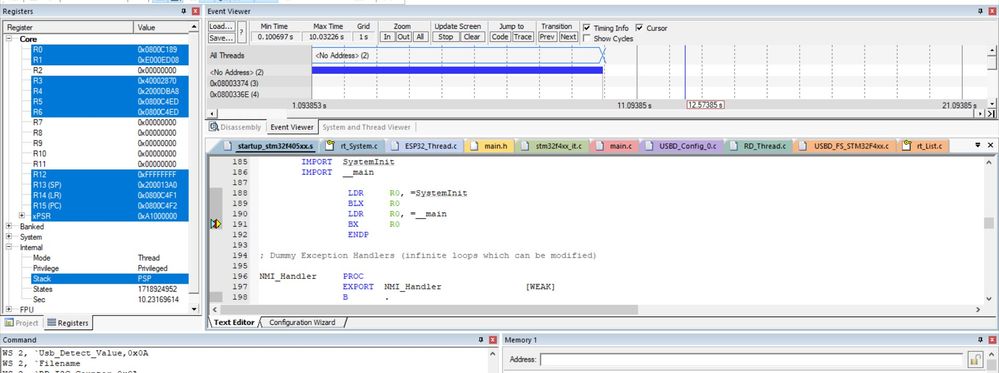Image resolution: width=999 pixels, height=373 pixels.
Task: Click the Memory 1 Address input field
Action: (x=751, y=359)
